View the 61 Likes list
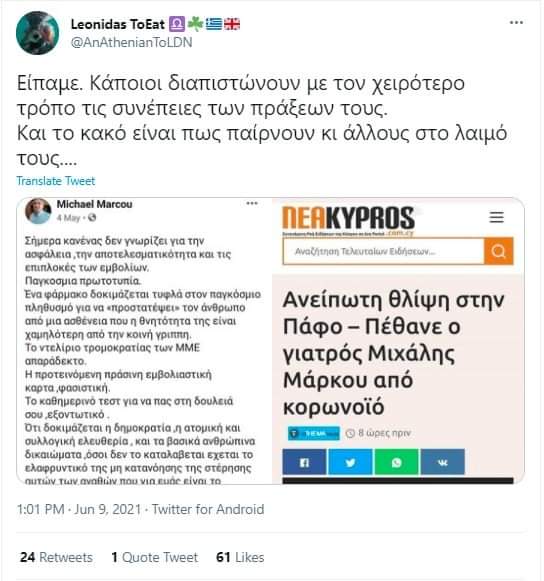This screenshot has height=581, width=544. pos(240,557)
